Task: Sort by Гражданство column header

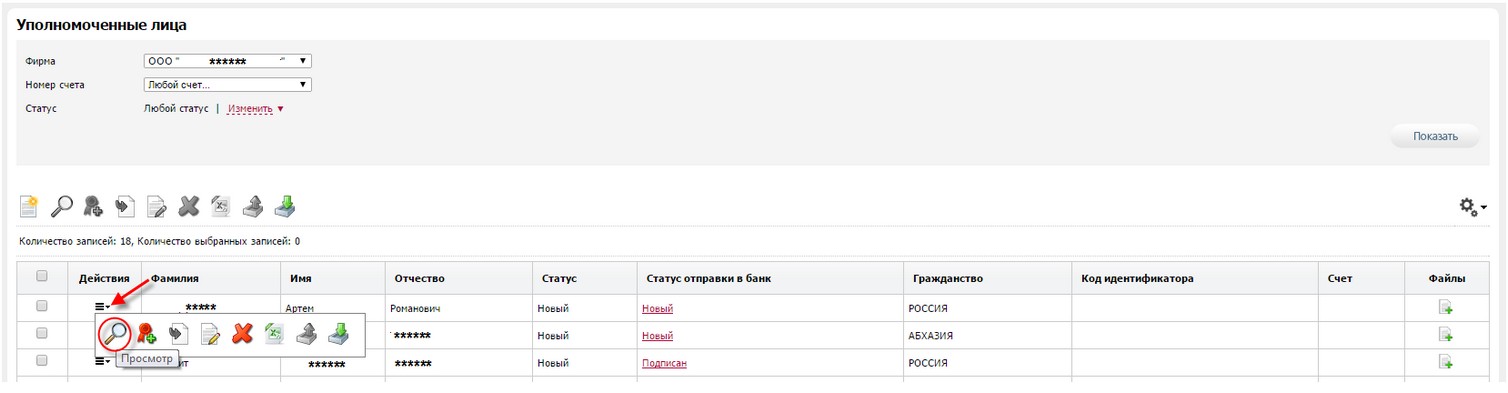Action: [x=946, y=278]
